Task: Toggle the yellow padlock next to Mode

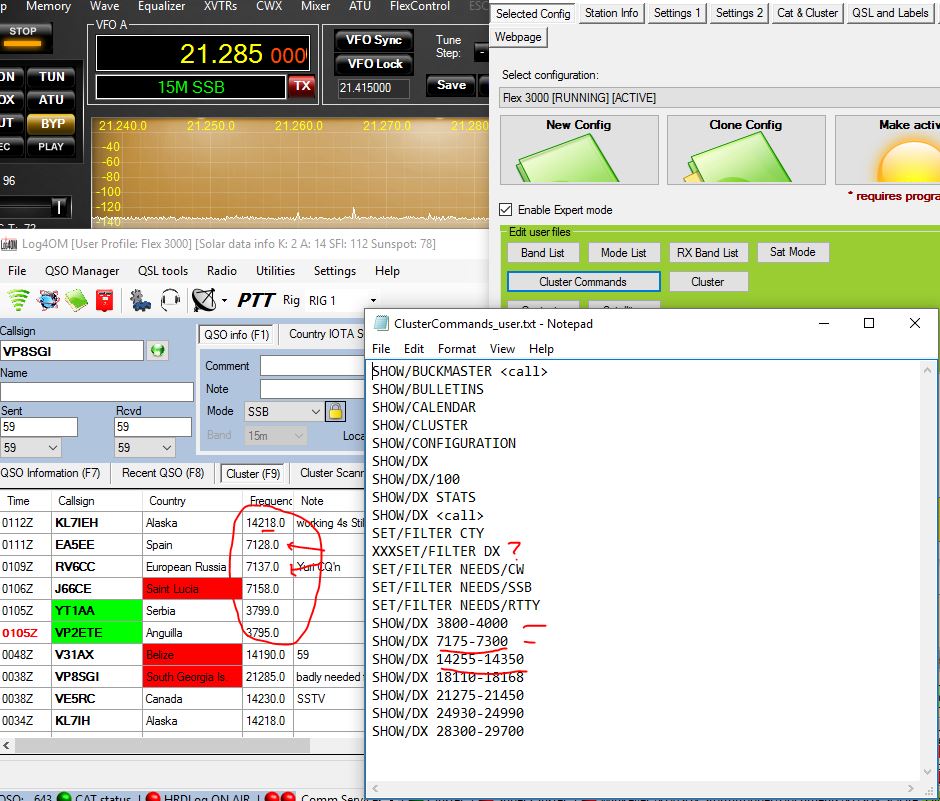Action: coord(336,411)
